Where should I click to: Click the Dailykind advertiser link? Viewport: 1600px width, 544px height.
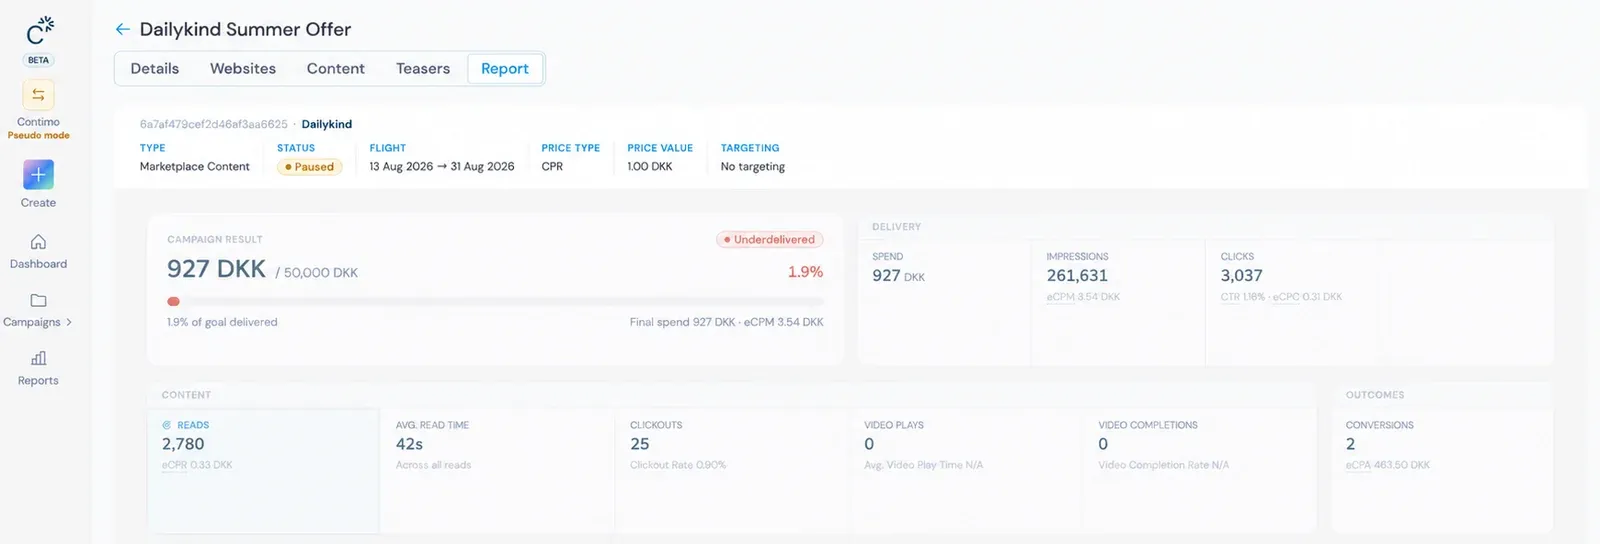[327, 124]
